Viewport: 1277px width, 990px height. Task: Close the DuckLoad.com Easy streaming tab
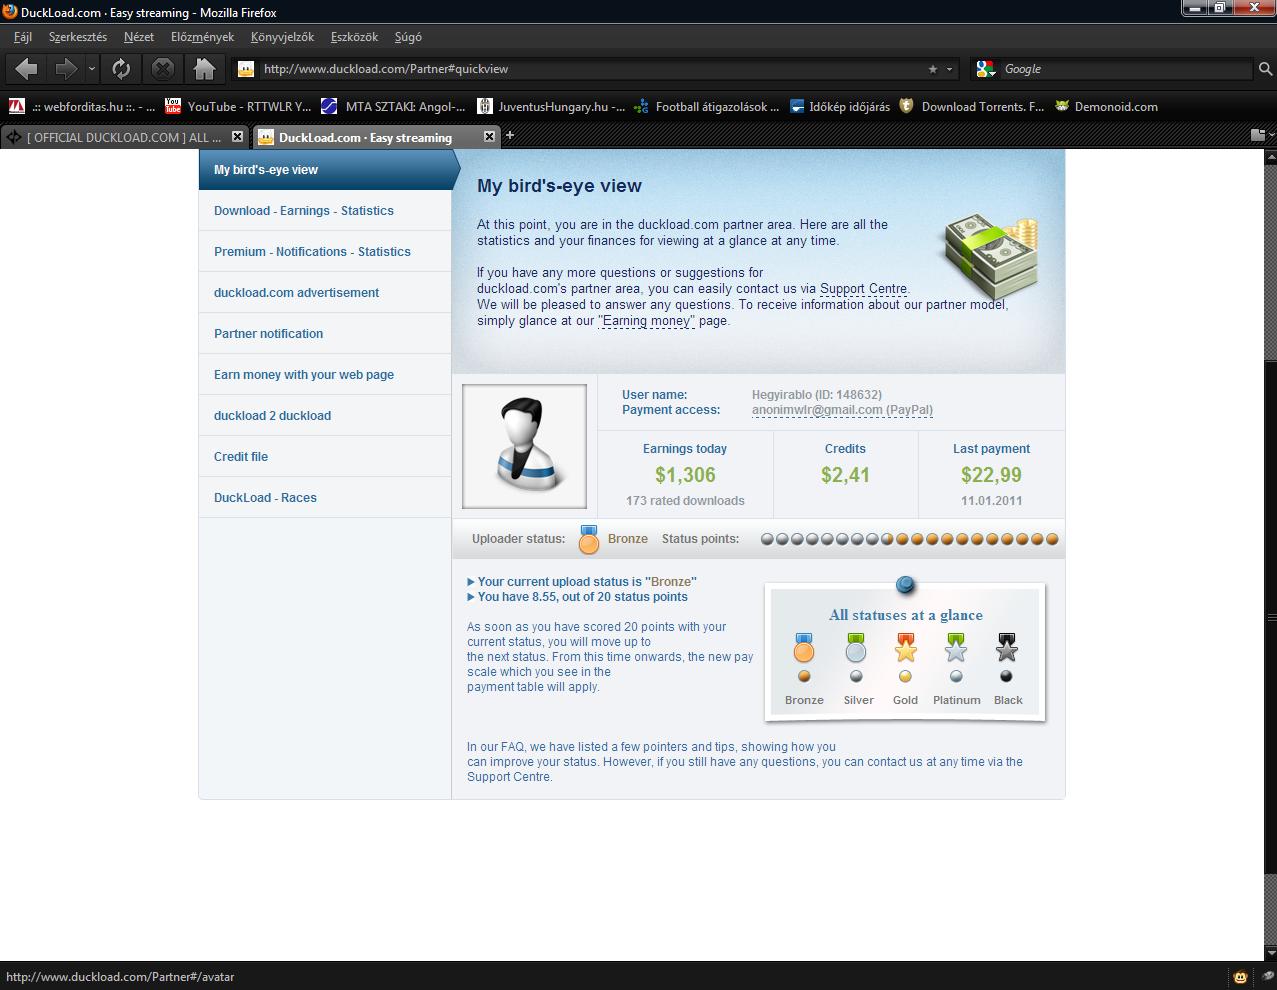click(x=489, y=137)
